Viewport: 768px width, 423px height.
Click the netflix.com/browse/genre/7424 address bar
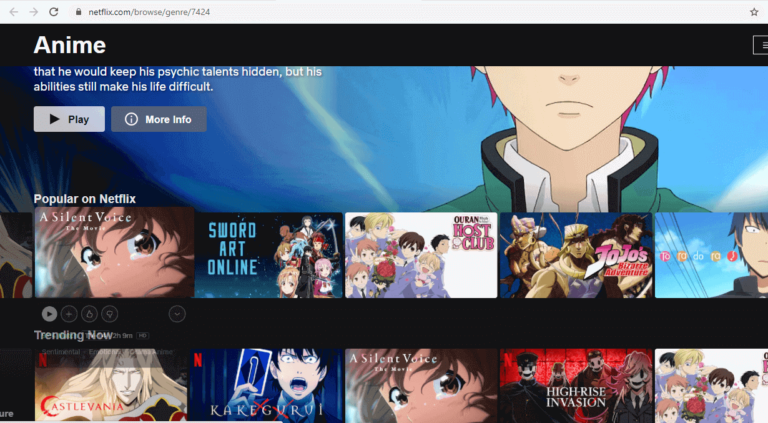pyautogui.click(x=149, y=12)
